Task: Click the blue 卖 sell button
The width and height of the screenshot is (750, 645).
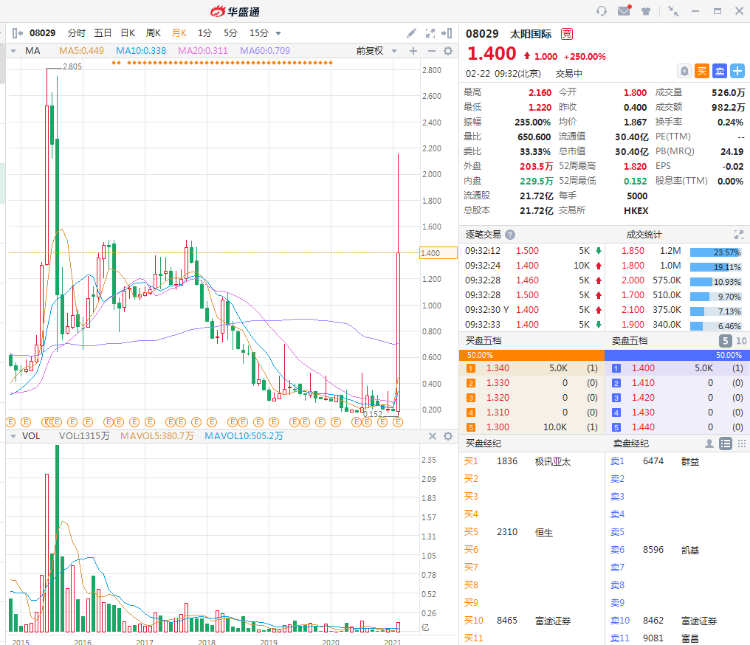Action: pos(719,71)
